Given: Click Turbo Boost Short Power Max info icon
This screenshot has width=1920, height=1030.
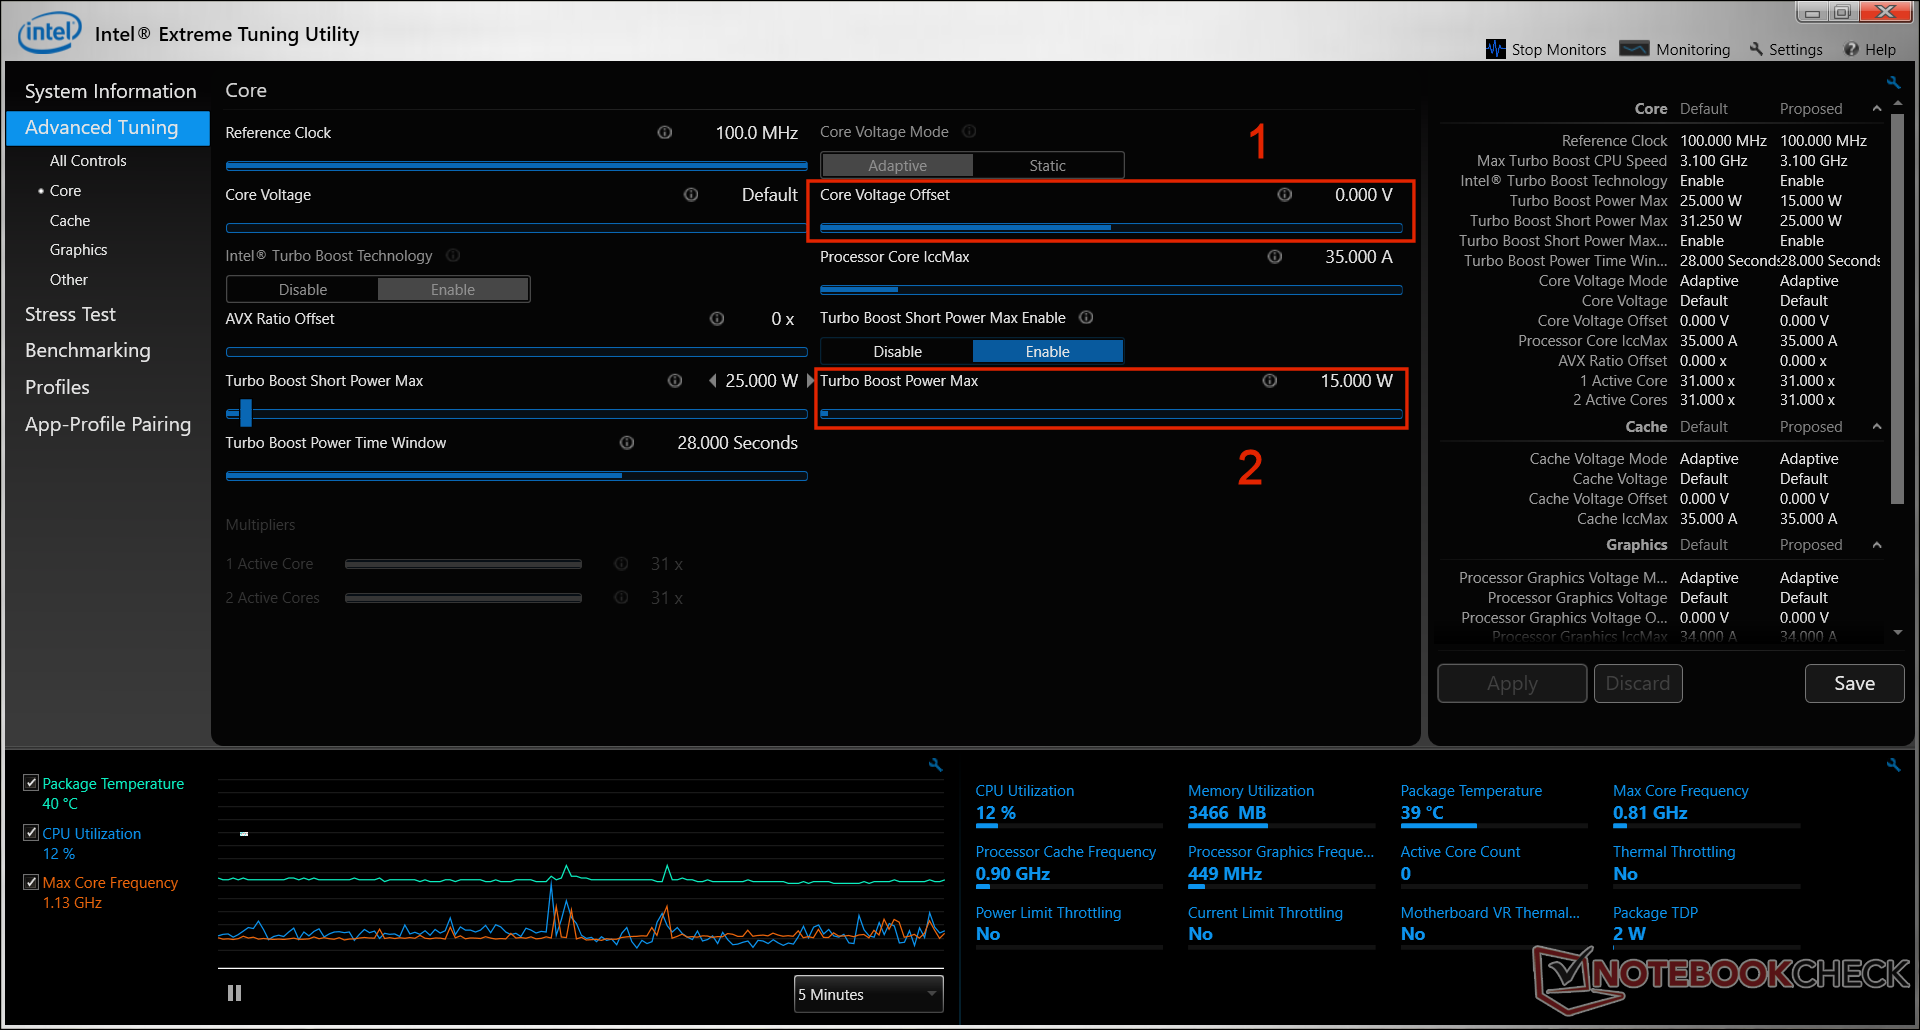Looking at the screenshot, I should pos(674,380).
